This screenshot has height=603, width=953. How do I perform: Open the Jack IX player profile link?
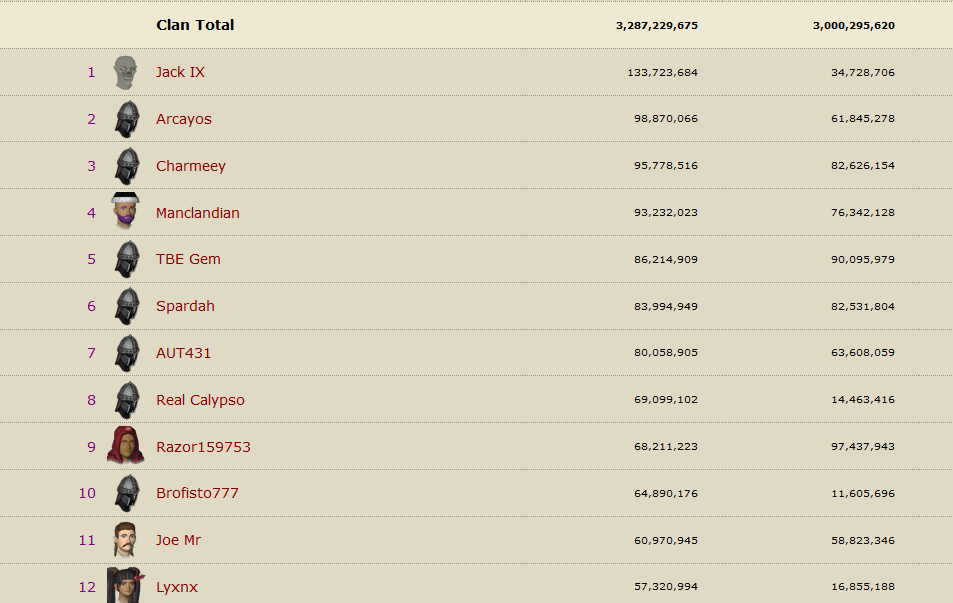click(x=180, y=72)
